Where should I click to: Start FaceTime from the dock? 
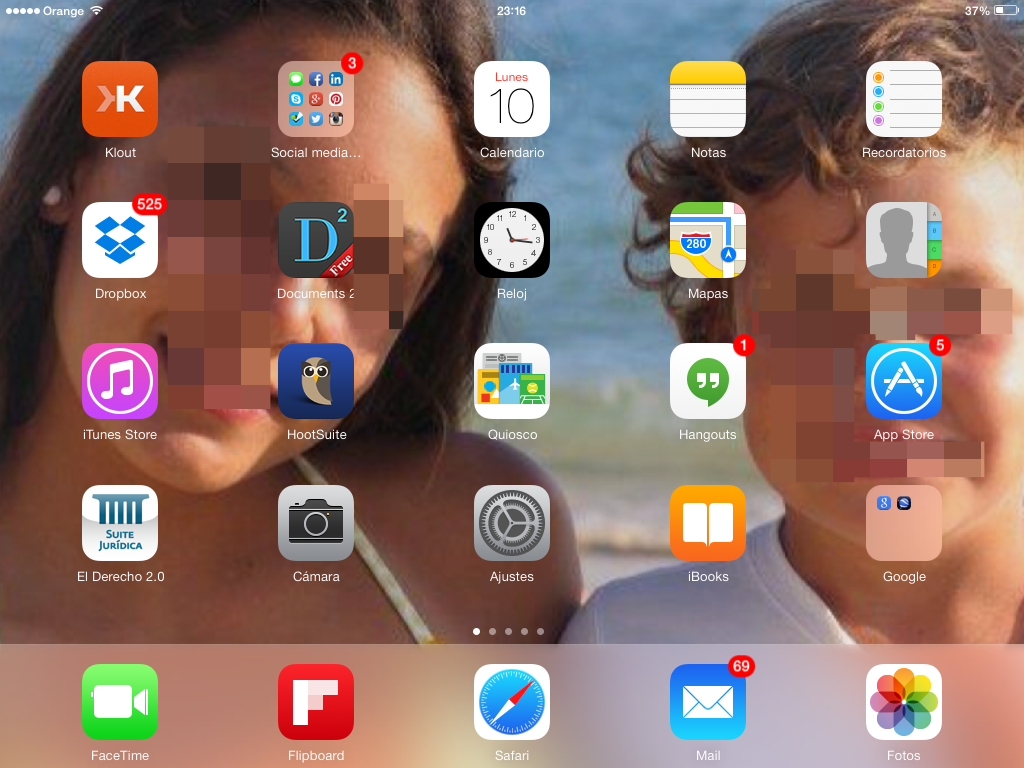point(120,703)
